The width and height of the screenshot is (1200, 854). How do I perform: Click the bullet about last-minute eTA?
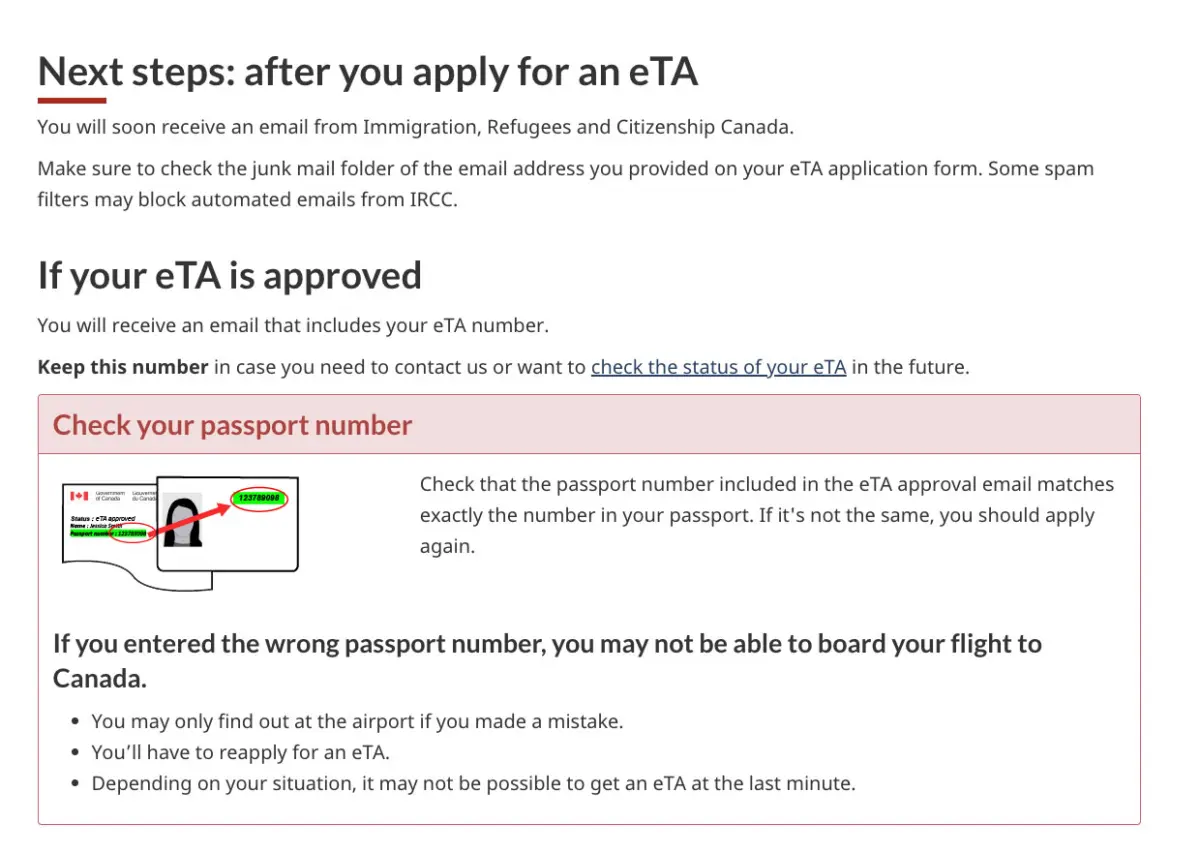473,783
